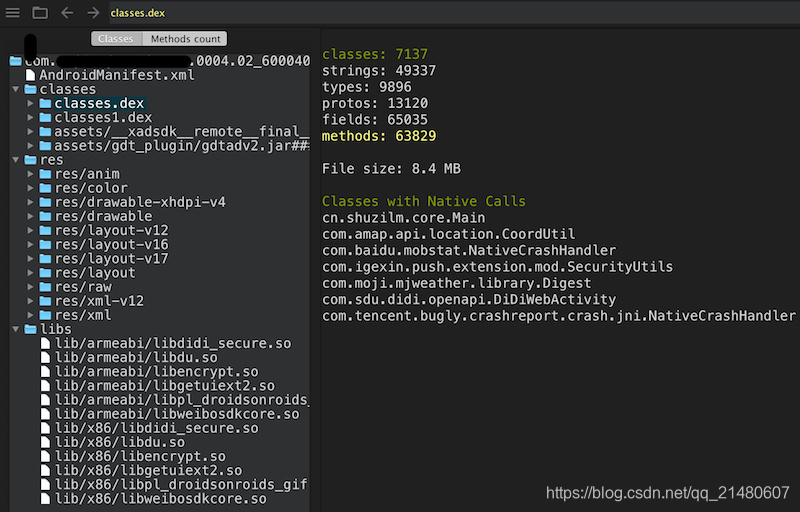Click the res/xml-v12 folder icon
The height and width of the screenshot is (512, 800).
45,301
